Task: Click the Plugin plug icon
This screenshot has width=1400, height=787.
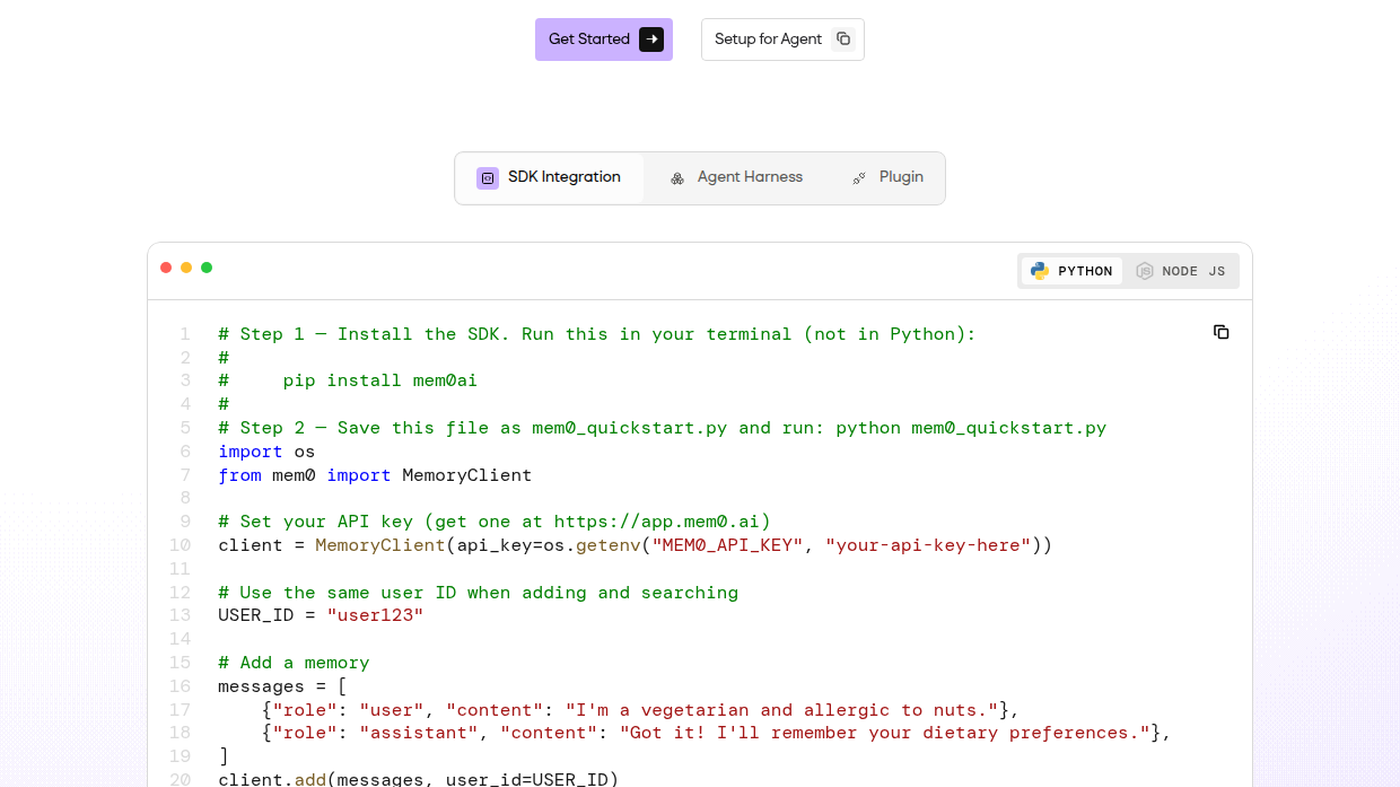Action: [x=859, y=178]
